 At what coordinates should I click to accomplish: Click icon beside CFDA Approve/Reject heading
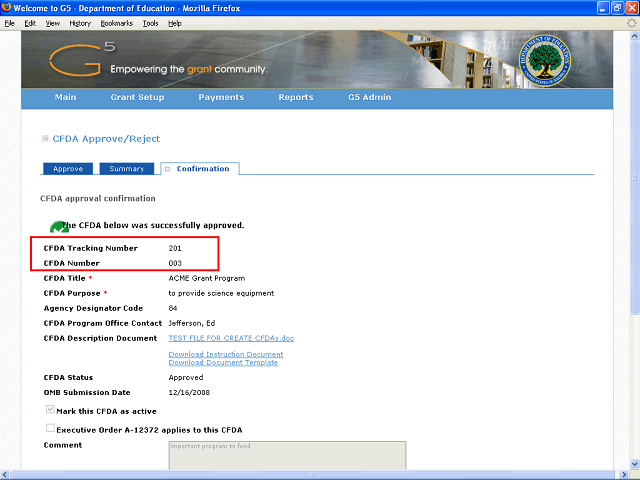[x=45, y=139]
